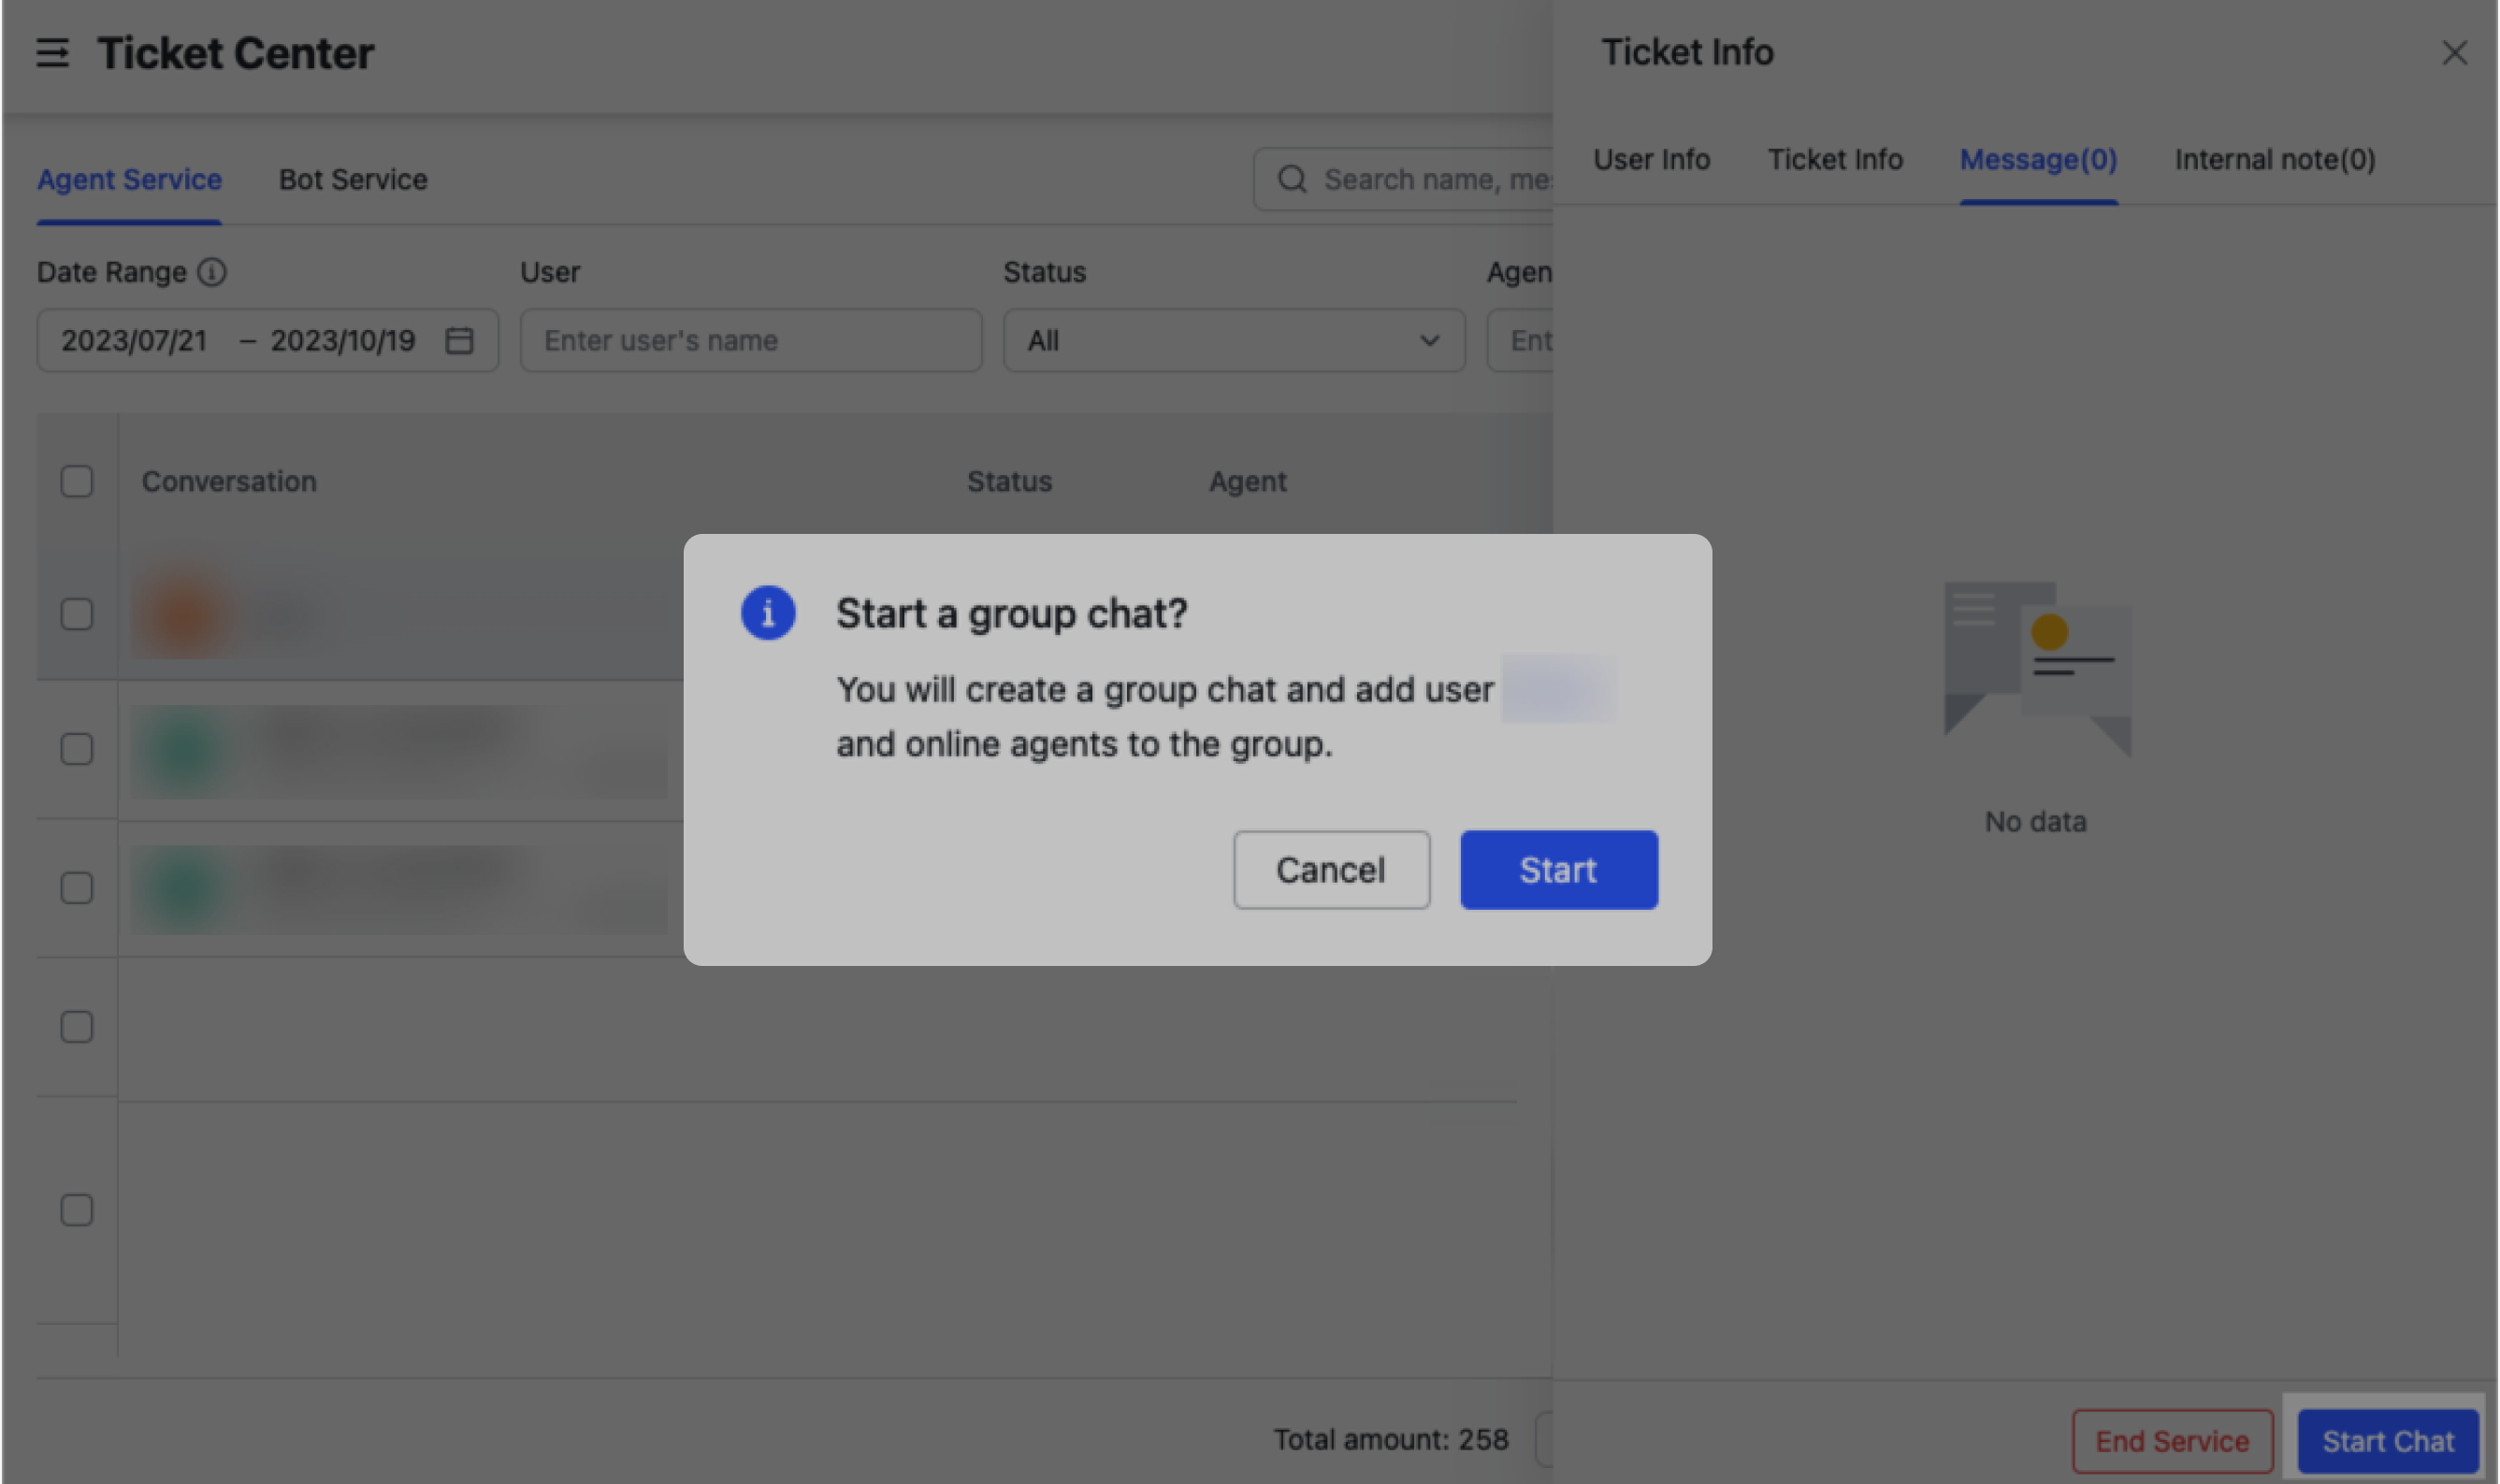Click the search magnifier icon
This screenshot has height=1484, width=2500.
[1292, 179]
